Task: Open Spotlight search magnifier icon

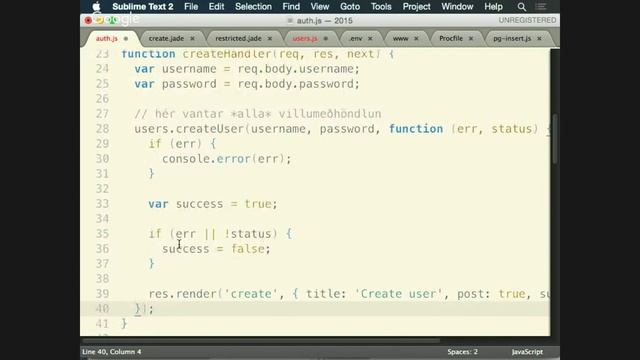Action: 522,7
